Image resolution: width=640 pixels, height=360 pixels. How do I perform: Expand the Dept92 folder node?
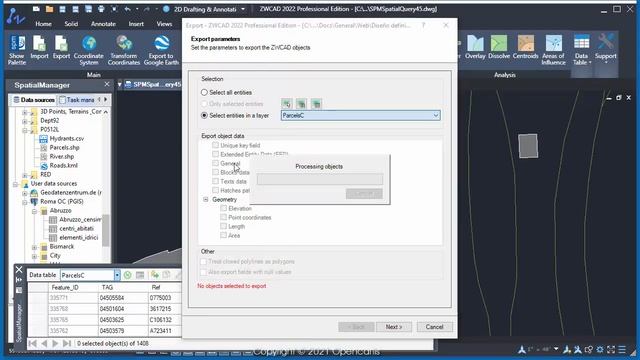(24, 121)
